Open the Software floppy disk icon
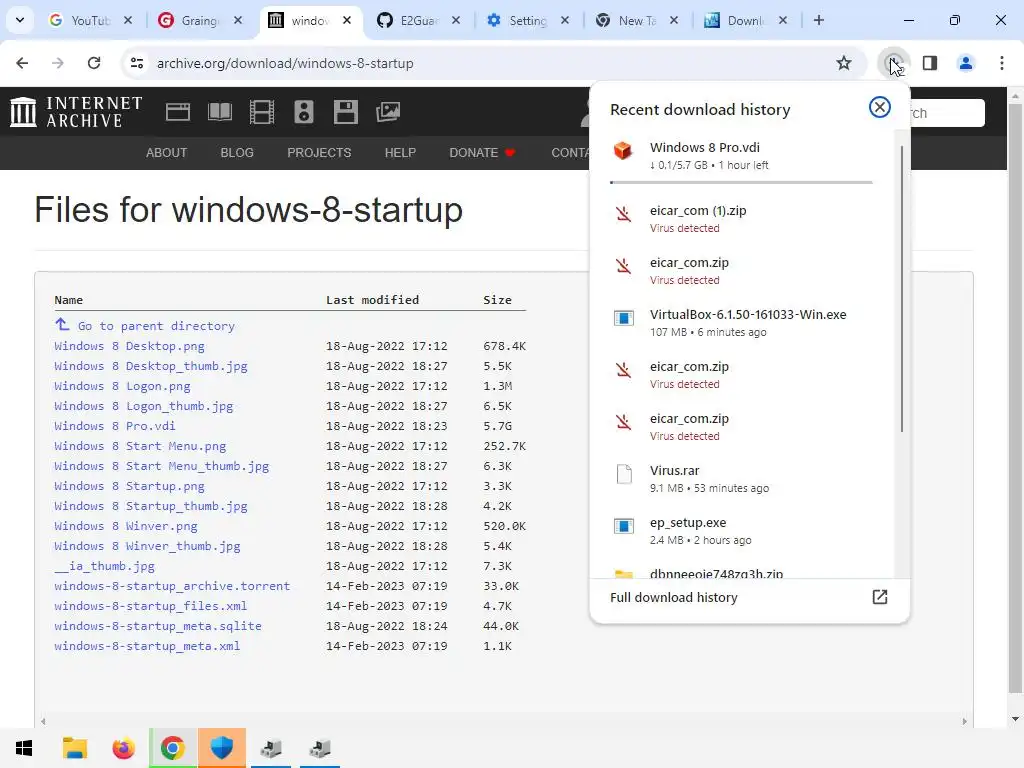The image size is (1024, 768). 345,112
